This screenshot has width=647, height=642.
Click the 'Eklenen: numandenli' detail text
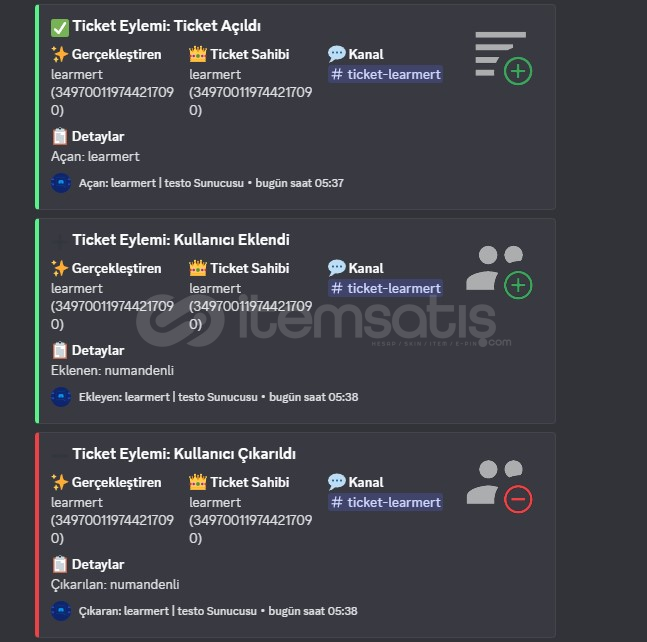(x=112, y=371)
